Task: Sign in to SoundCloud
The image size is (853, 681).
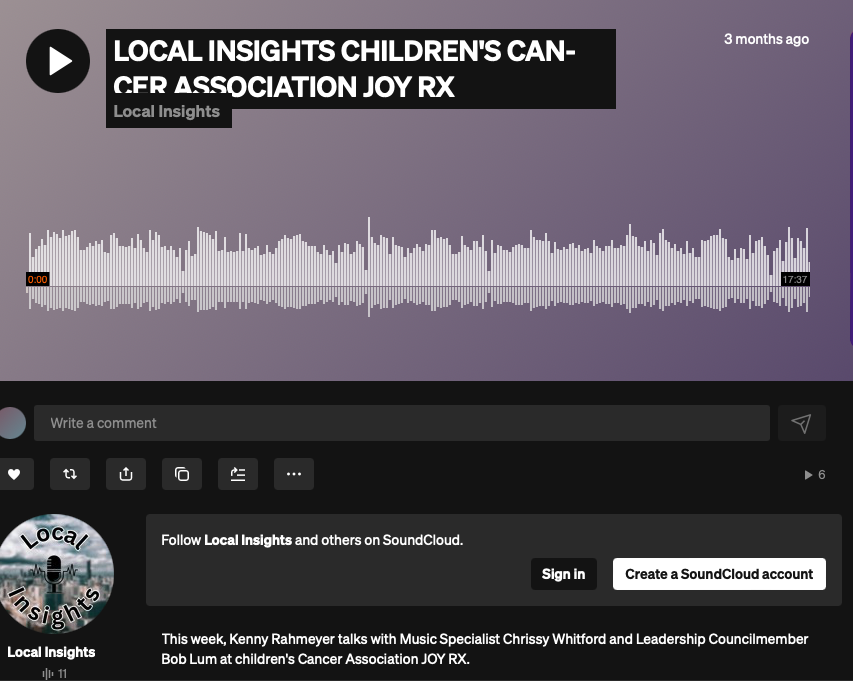Action: click(x=563, y=574)
